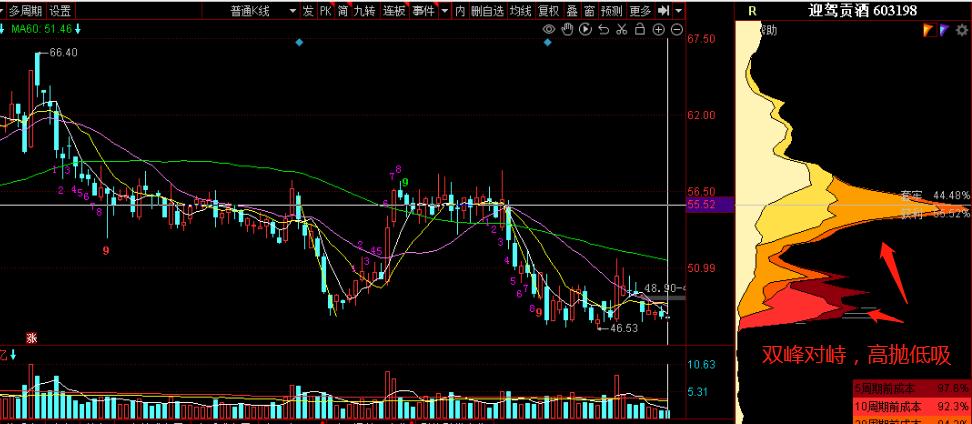
Task: Select the scissors cut tool
Action: coord(621,30)
